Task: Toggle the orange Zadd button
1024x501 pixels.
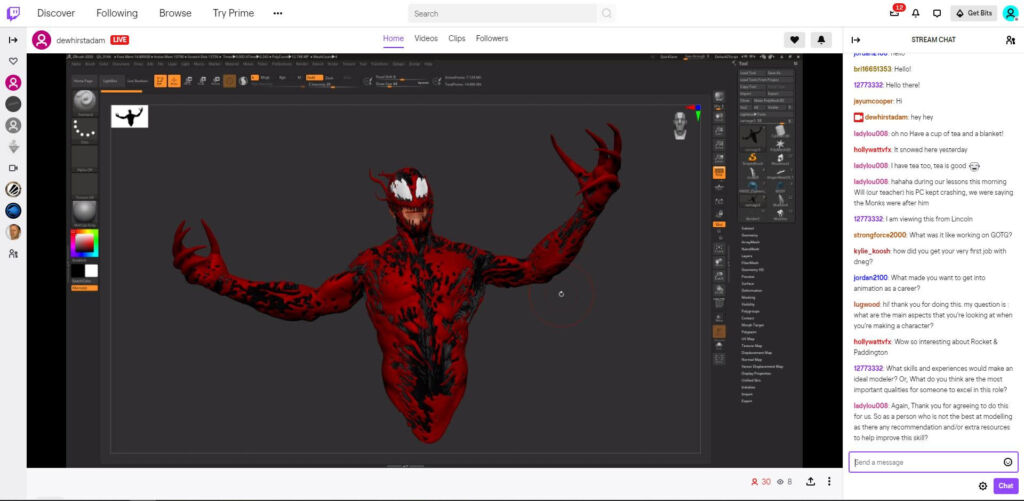Action: pyautogui.click(x=314, y=77)
